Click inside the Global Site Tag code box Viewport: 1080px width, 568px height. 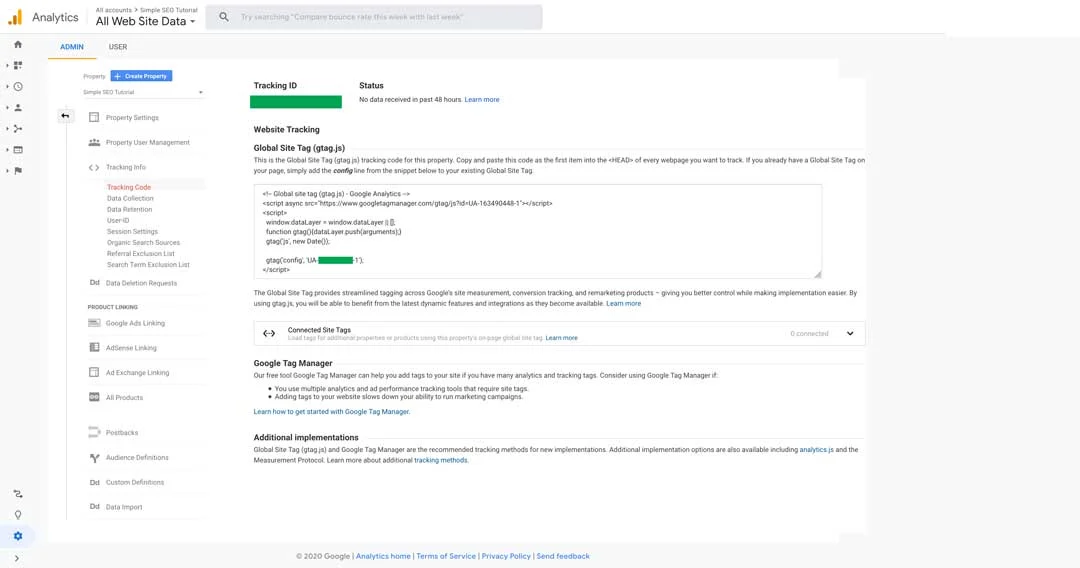tap(537, 231)
